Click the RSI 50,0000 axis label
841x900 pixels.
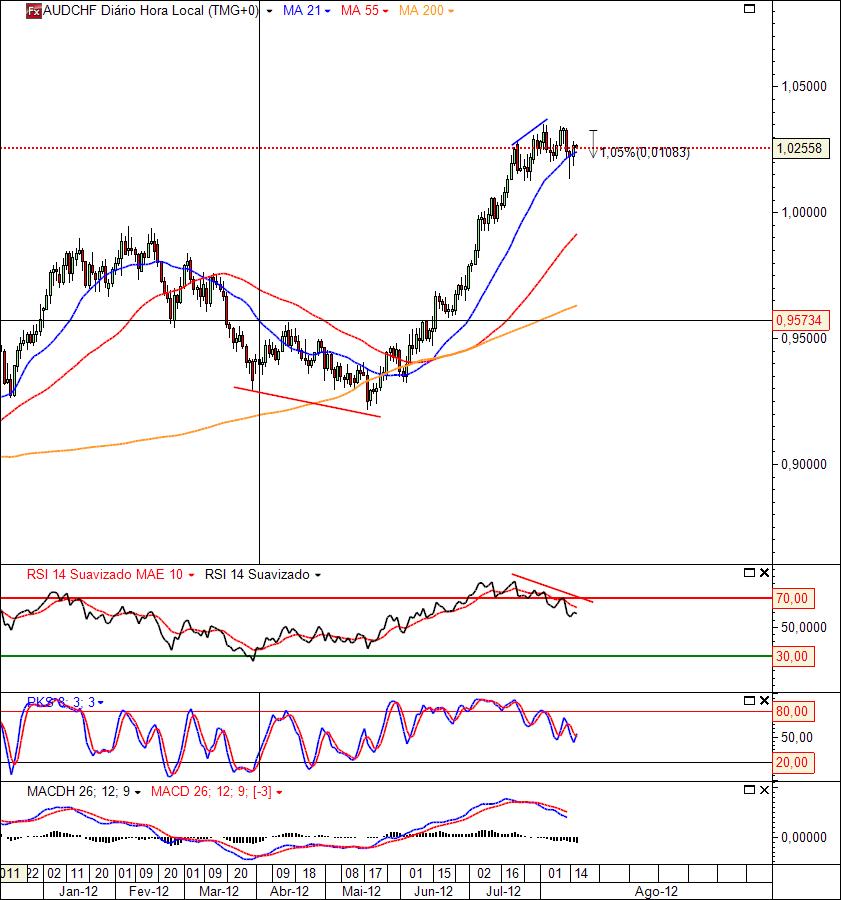(804, 627)
